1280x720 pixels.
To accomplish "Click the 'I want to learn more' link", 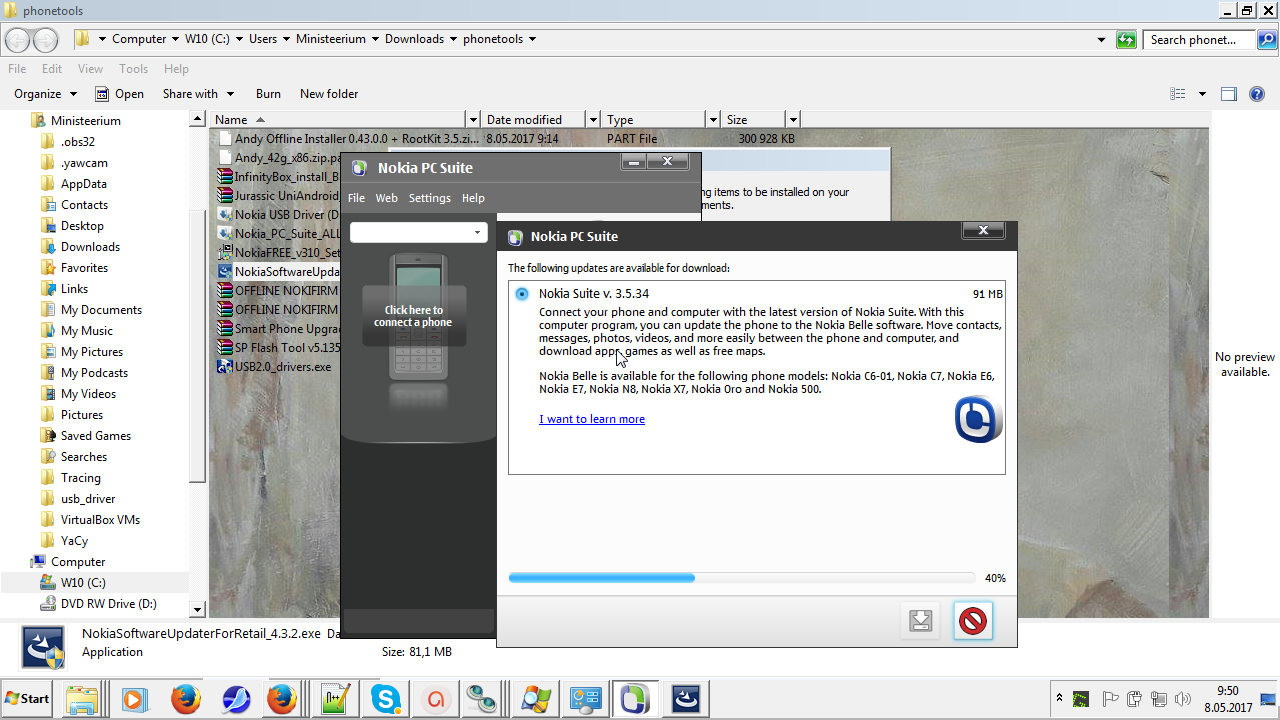I will point(592,419).
